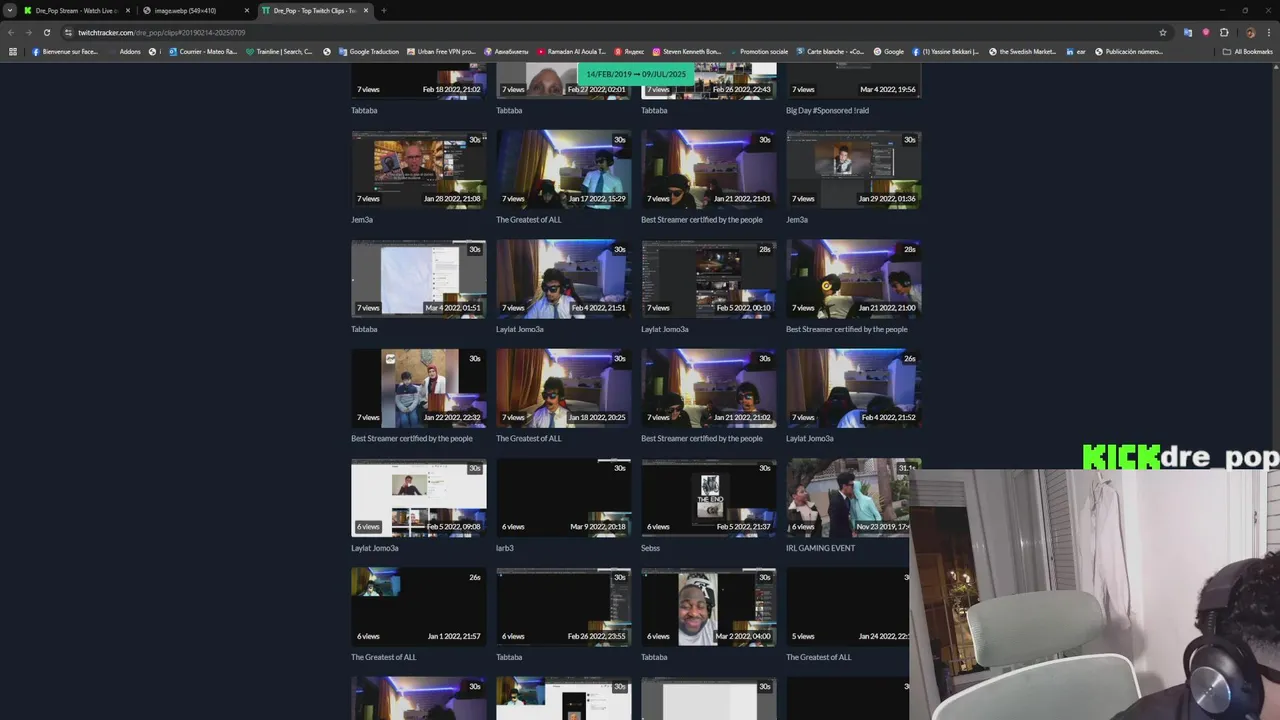Play Jem3a clip from Jan 28 2022
This screenshot has width=1280, height=720.
click(419, 169)
